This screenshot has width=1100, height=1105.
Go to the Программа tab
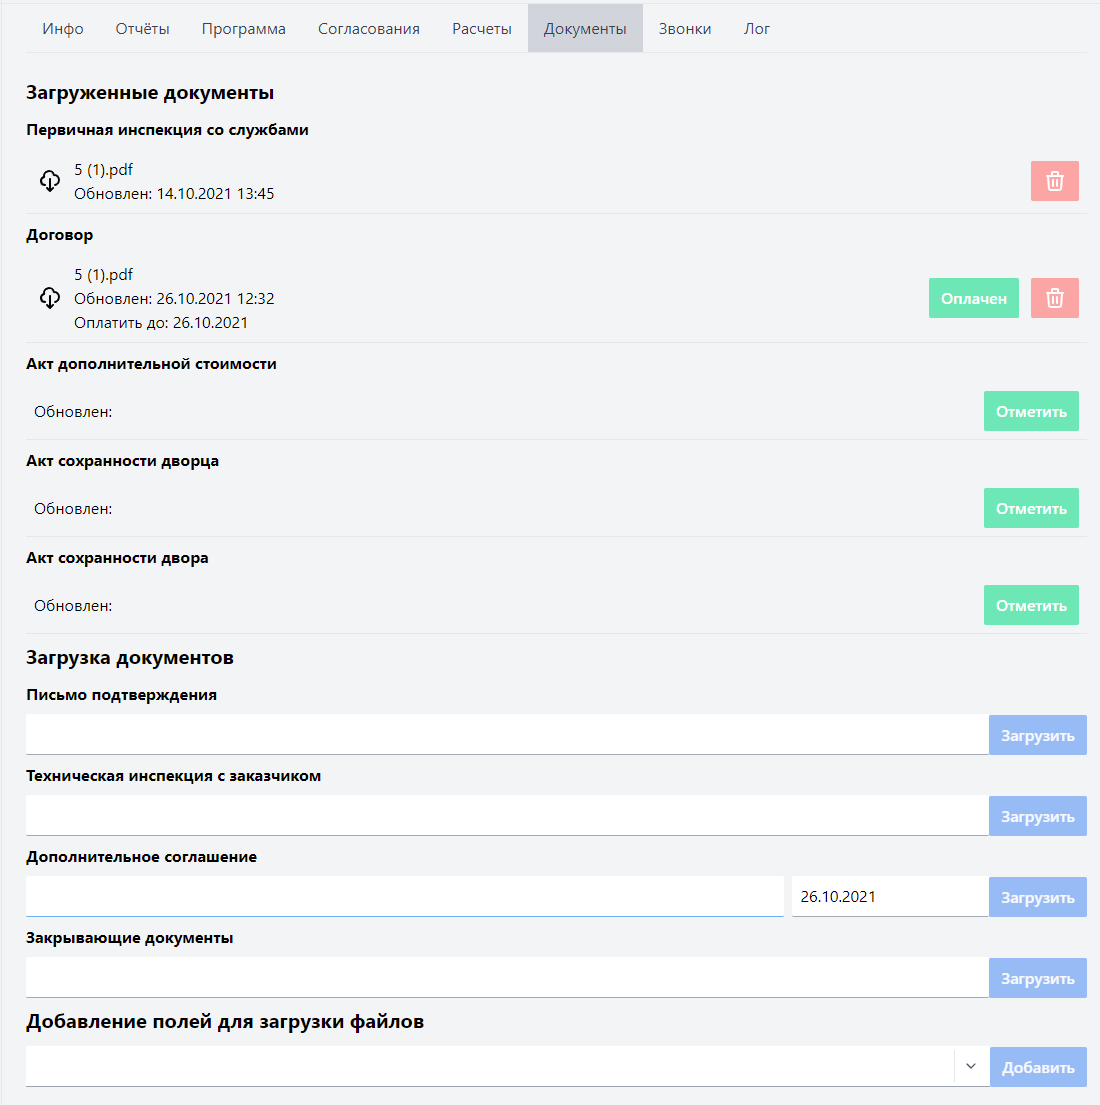click(243, 29)
